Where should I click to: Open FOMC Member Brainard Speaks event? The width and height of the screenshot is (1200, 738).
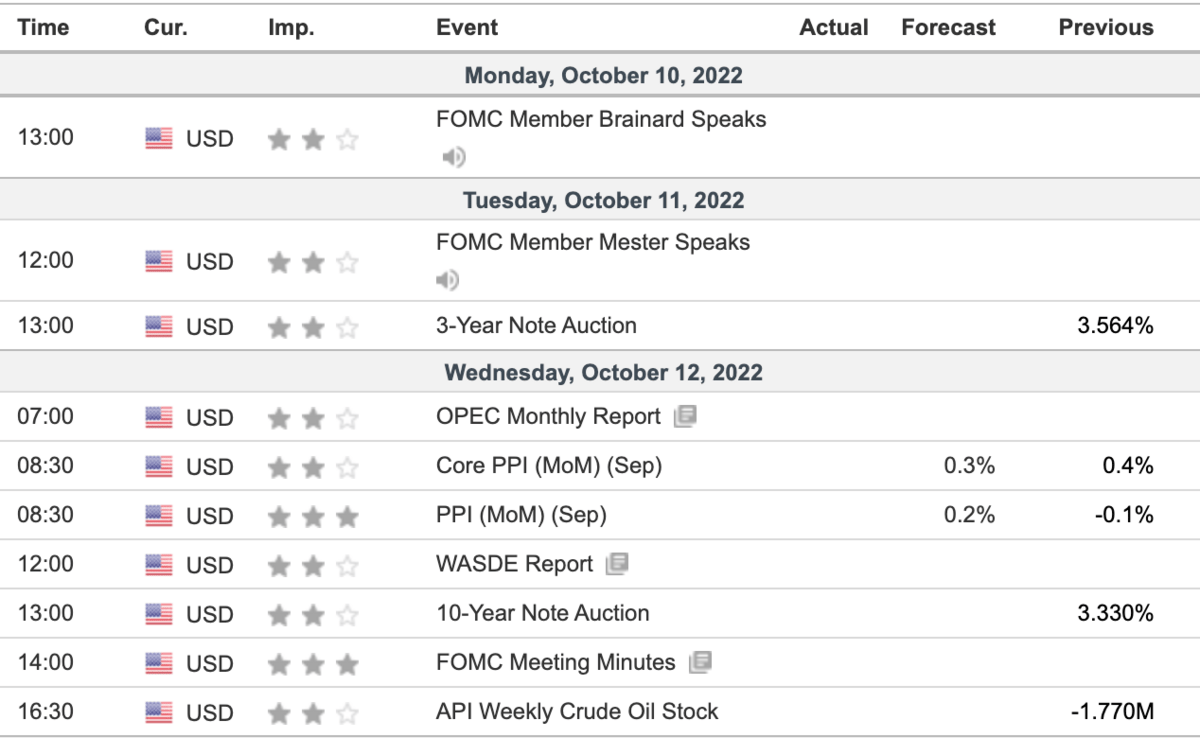click(x=601, y=119)
